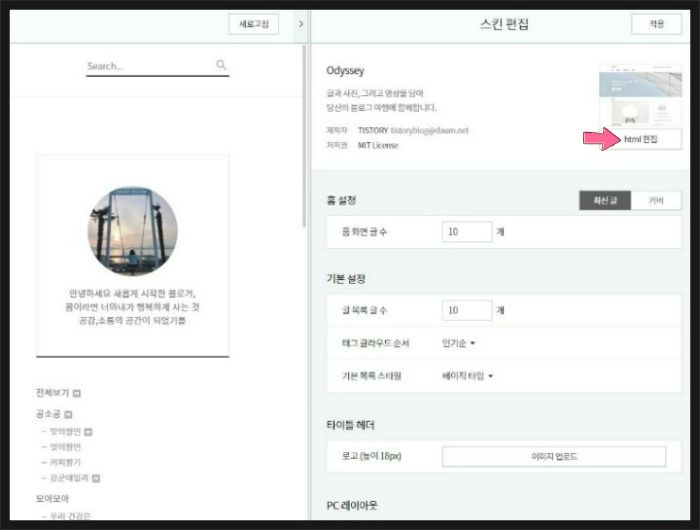700x530 pixels.
Task: Edit the 홈 화면 글 수 number field
Action: click(467, 232)
